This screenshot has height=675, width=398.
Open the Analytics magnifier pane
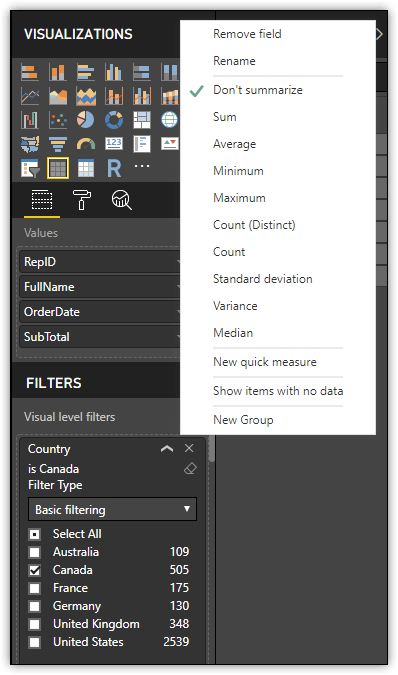tap(121, 200)
